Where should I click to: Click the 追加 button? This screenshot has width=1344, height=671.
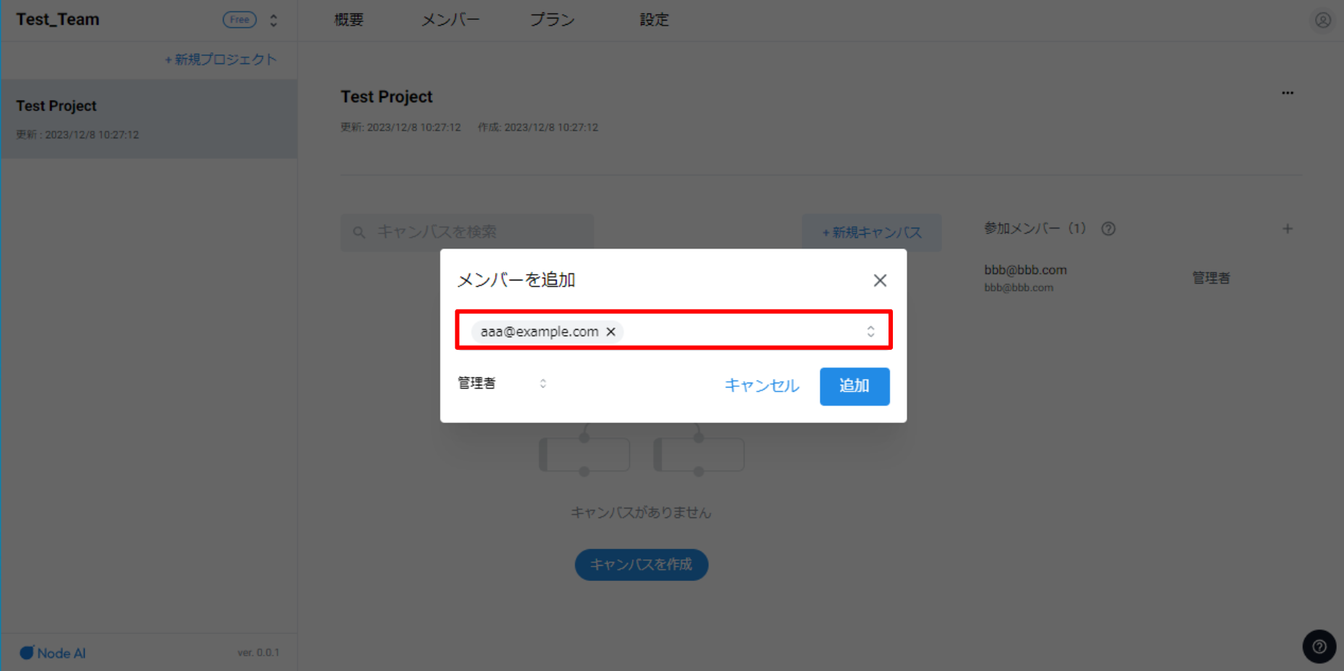(x=855, y=386)
